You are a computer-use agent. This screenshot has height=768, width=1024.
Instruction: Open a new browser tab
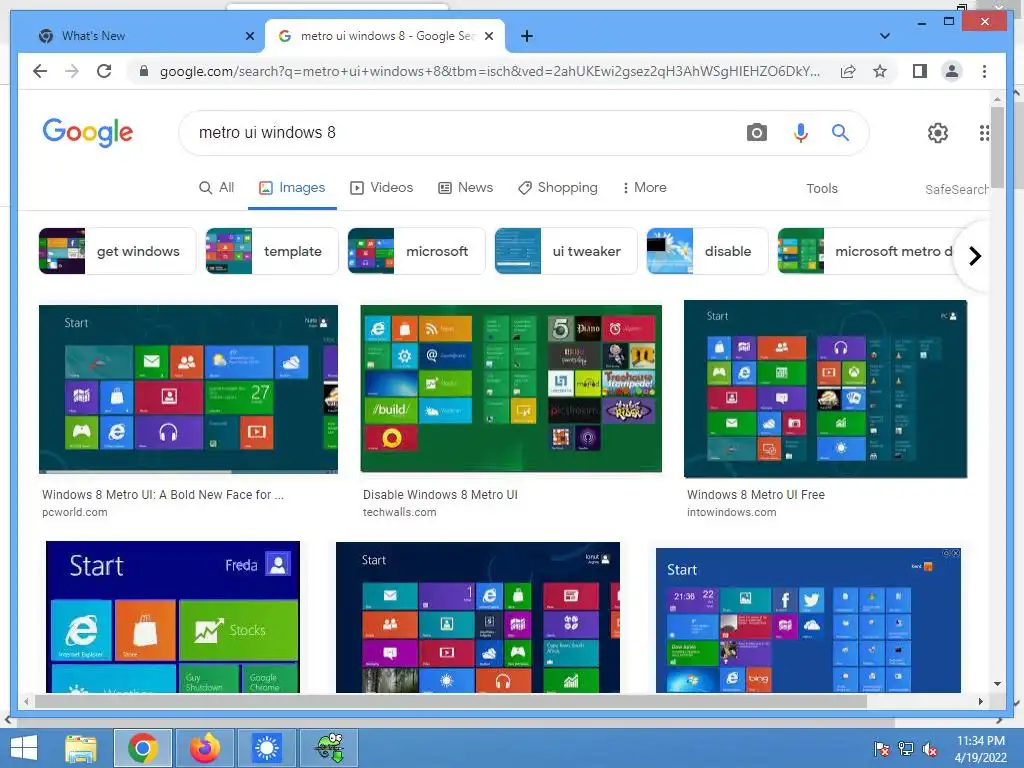tap(527, 36)
